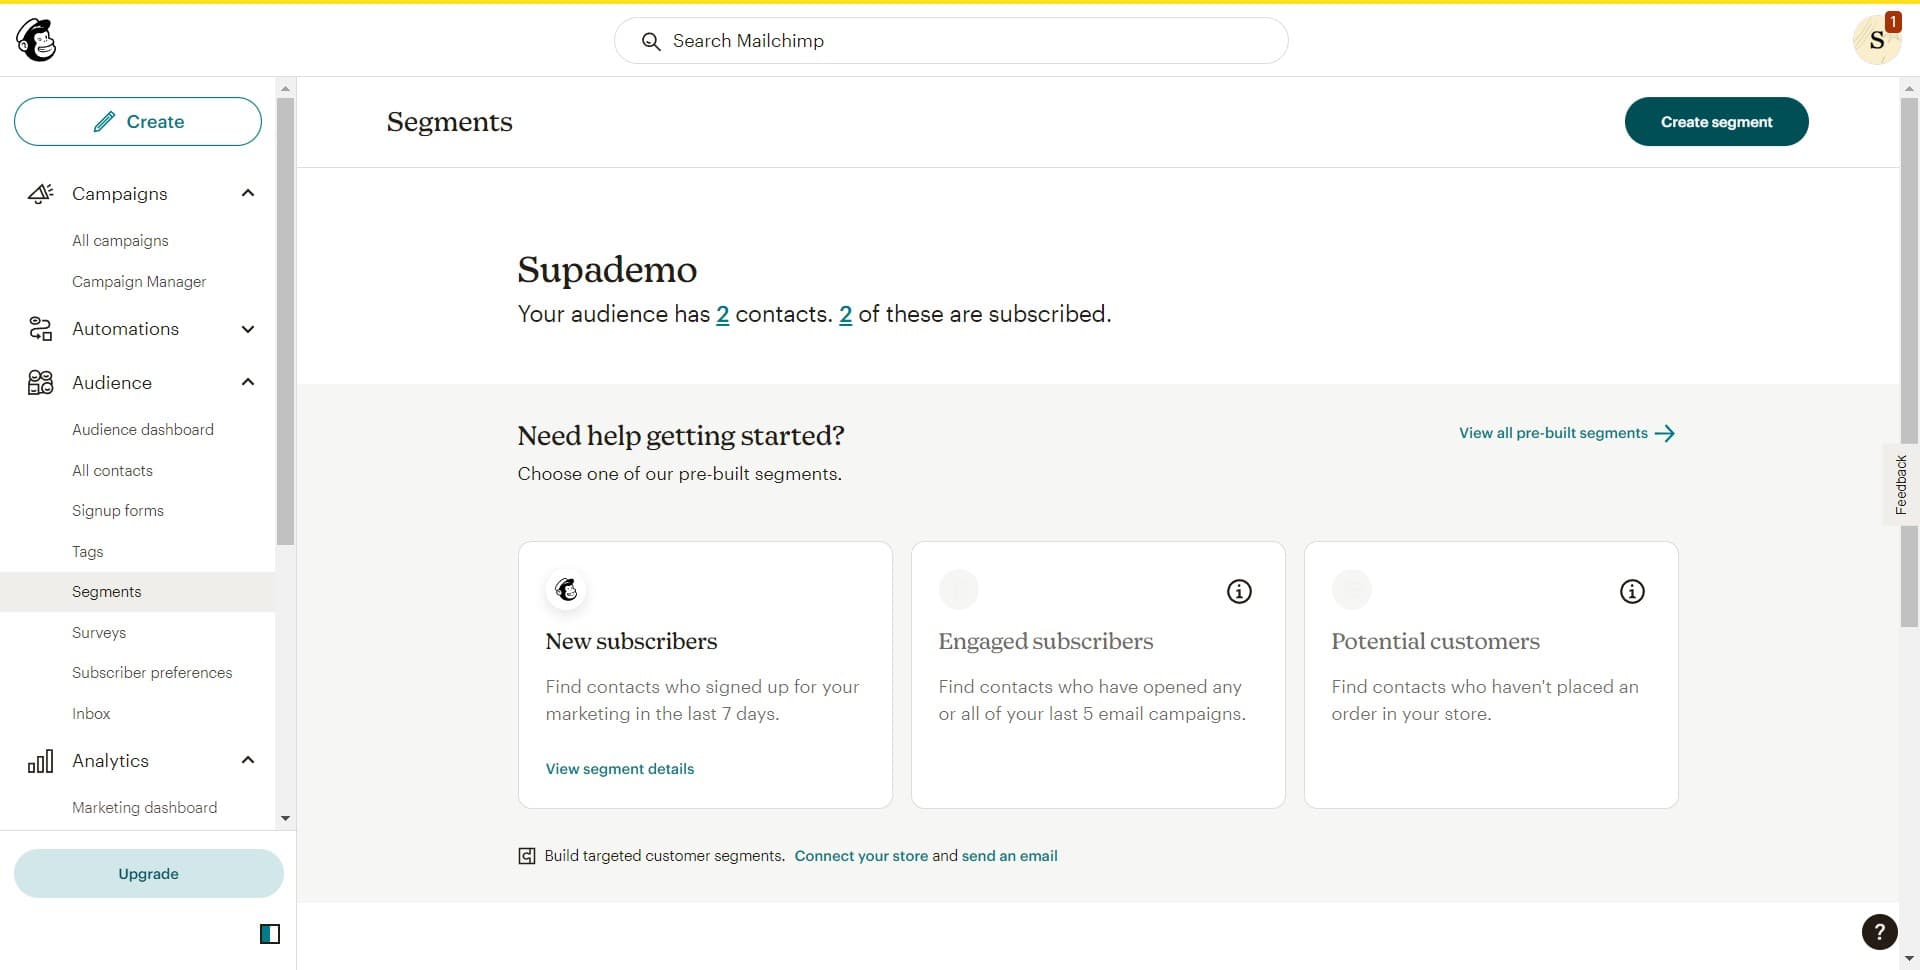Screen dimensions: 1920x970
Task: Focus the Search Mailchimp field
Action: (x=950, y=41)
